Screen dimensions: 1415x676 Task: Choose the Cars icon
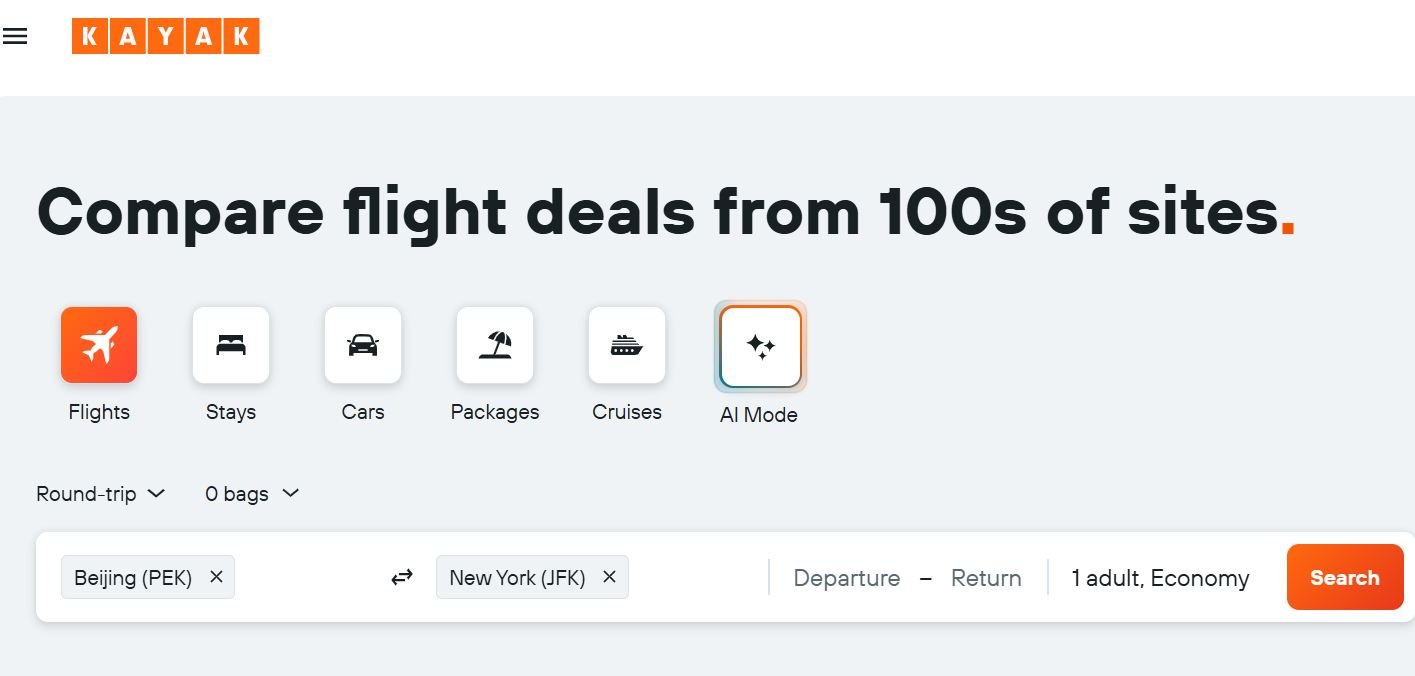pos(363,345)
